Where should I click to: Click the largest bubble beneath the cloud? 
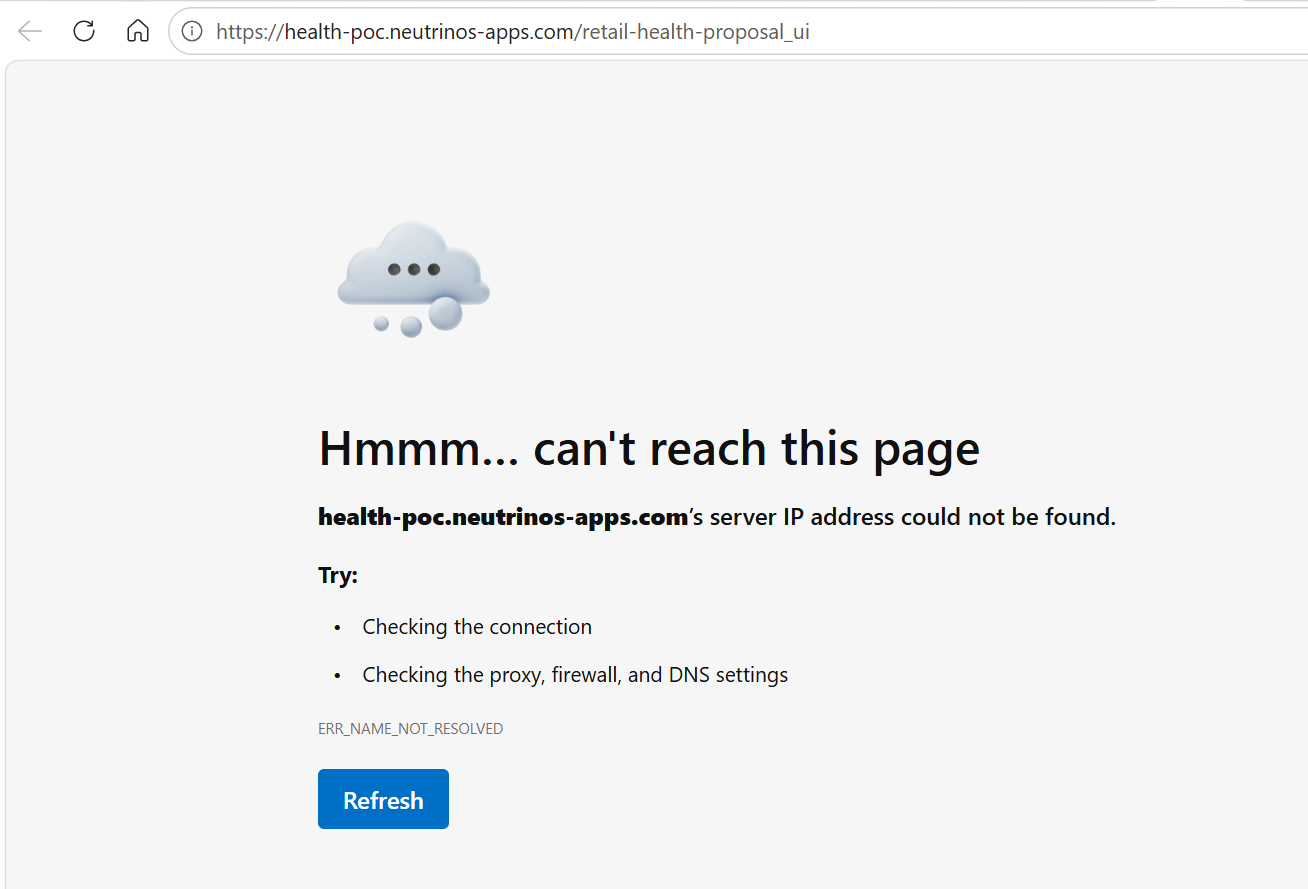445,313
